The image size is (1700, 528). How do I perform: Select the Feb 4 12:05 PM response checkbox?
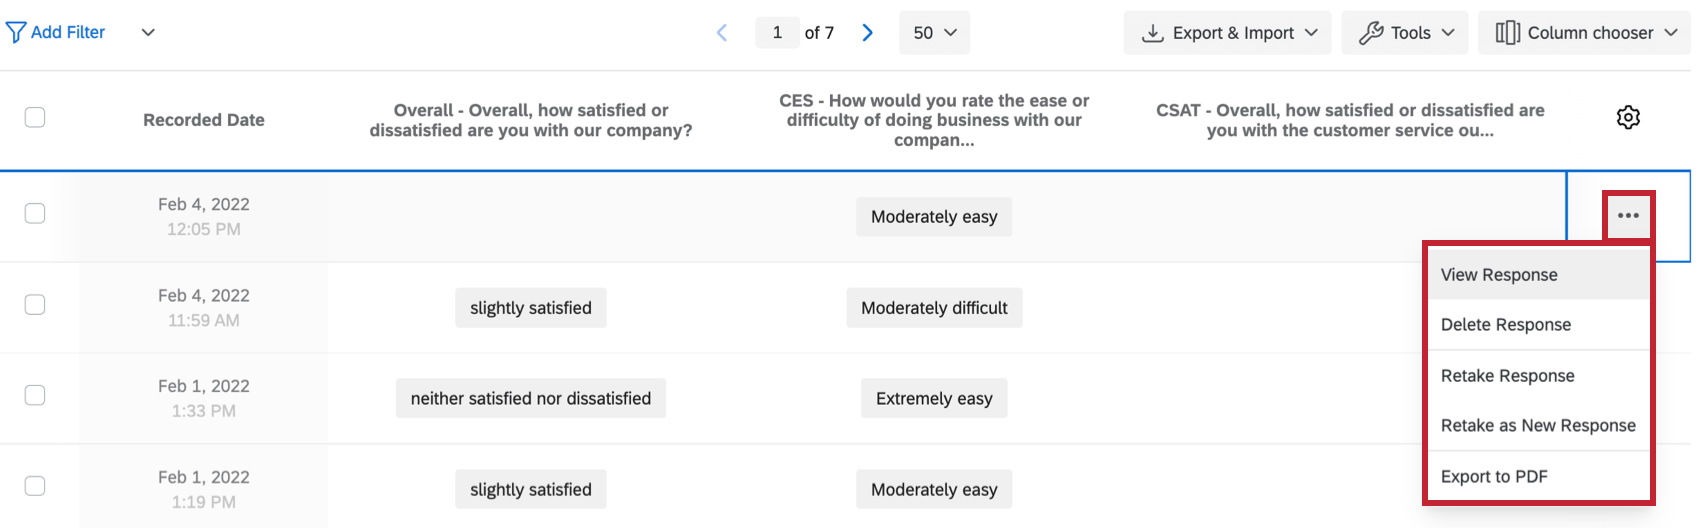(x=35, y=214)
